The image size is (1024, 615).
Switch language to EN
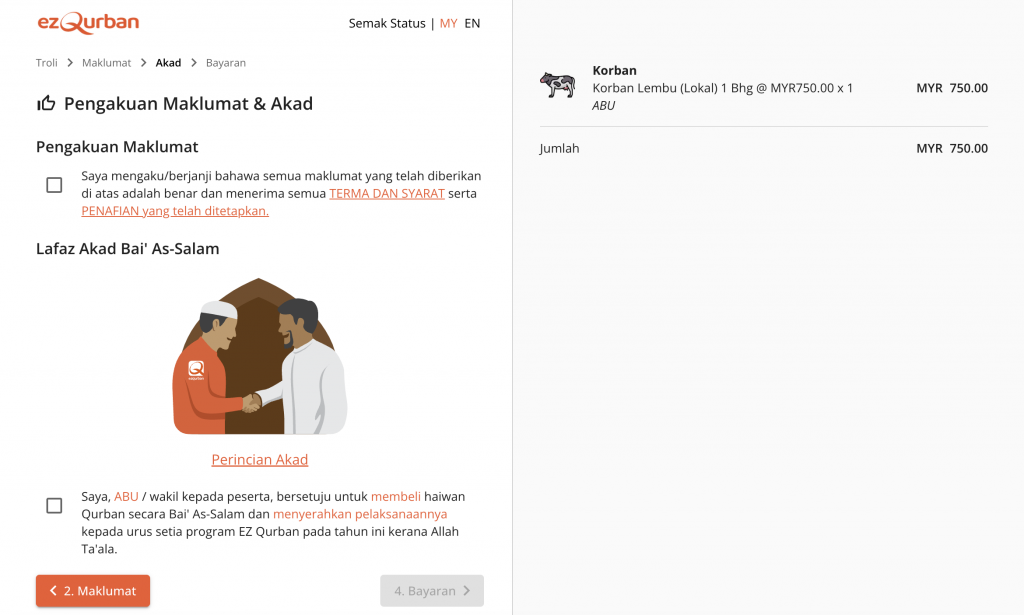click(x=472, y=24)
